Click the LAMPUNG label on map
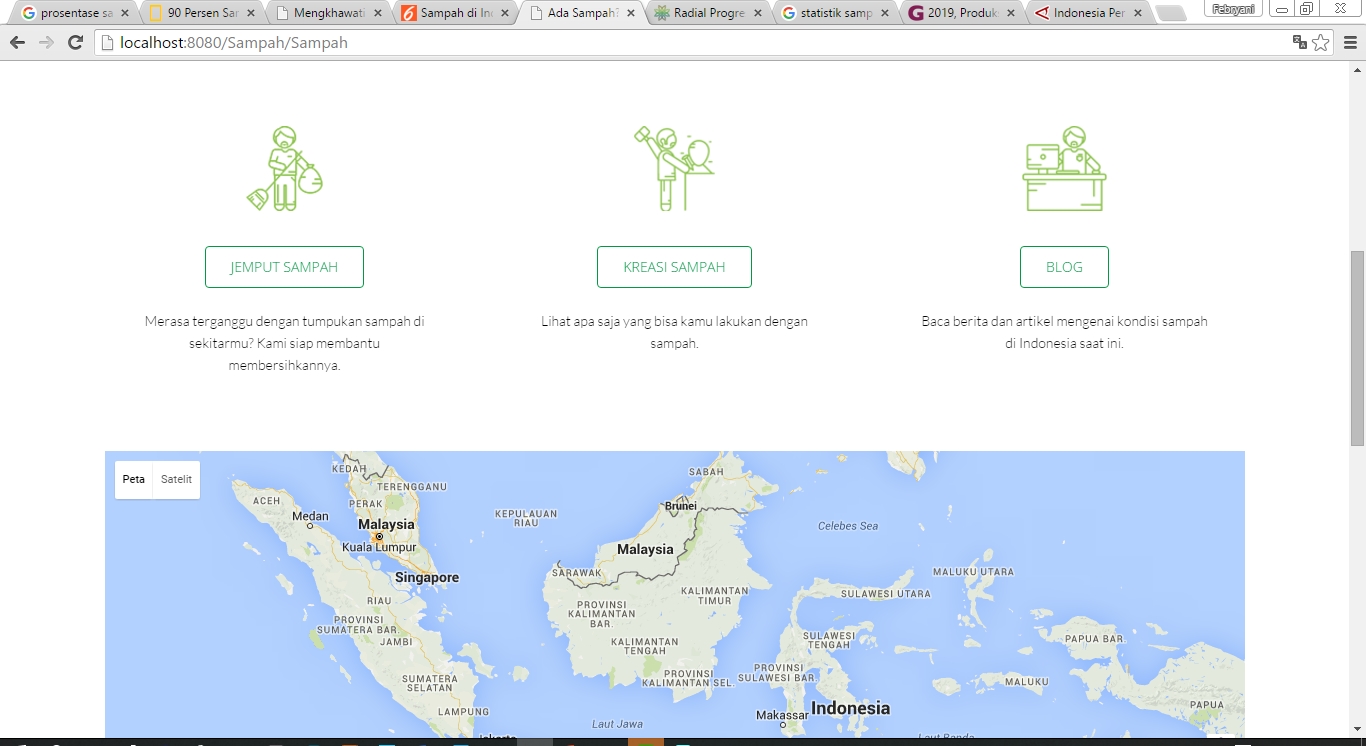The width and height of the screenshot is (1366, 746). [x=464, y=712]
